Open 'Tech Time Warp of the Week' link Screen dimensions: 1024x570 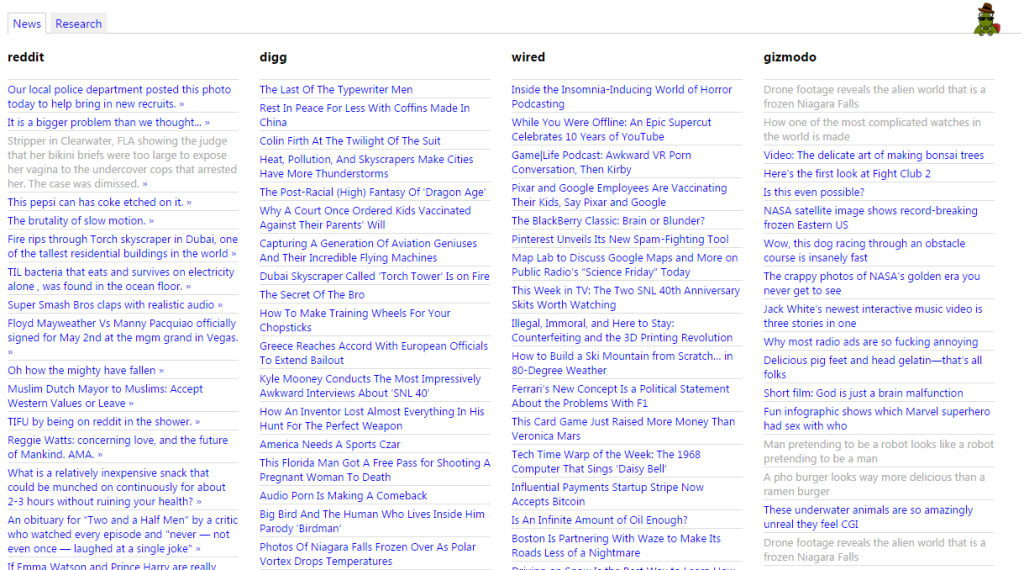(x=605, y=462)
